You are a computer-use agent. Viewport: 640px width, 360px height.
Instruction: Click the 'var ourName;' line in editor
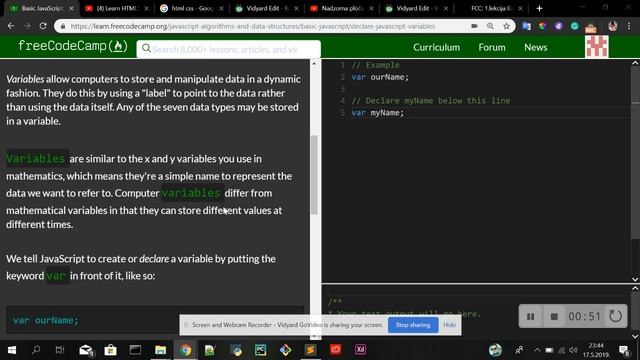point(380,77)
